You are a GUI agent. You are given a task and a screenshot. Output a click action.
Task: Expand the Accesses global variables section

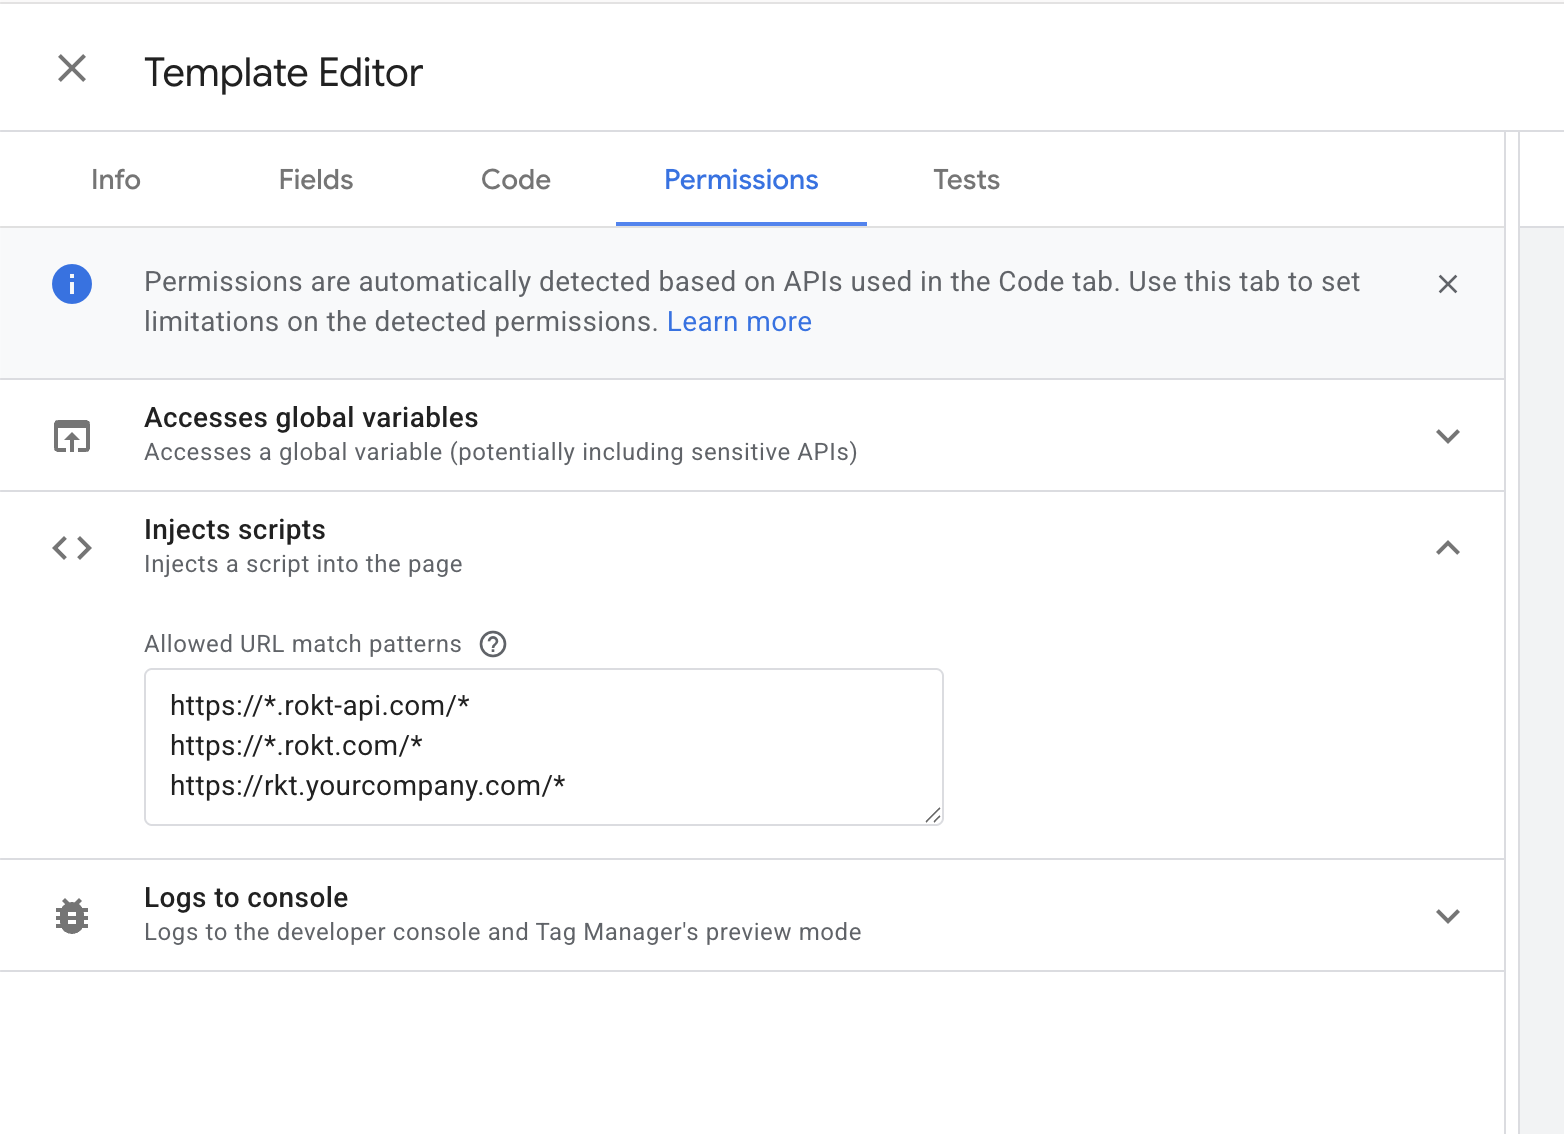click(1447, 436)
